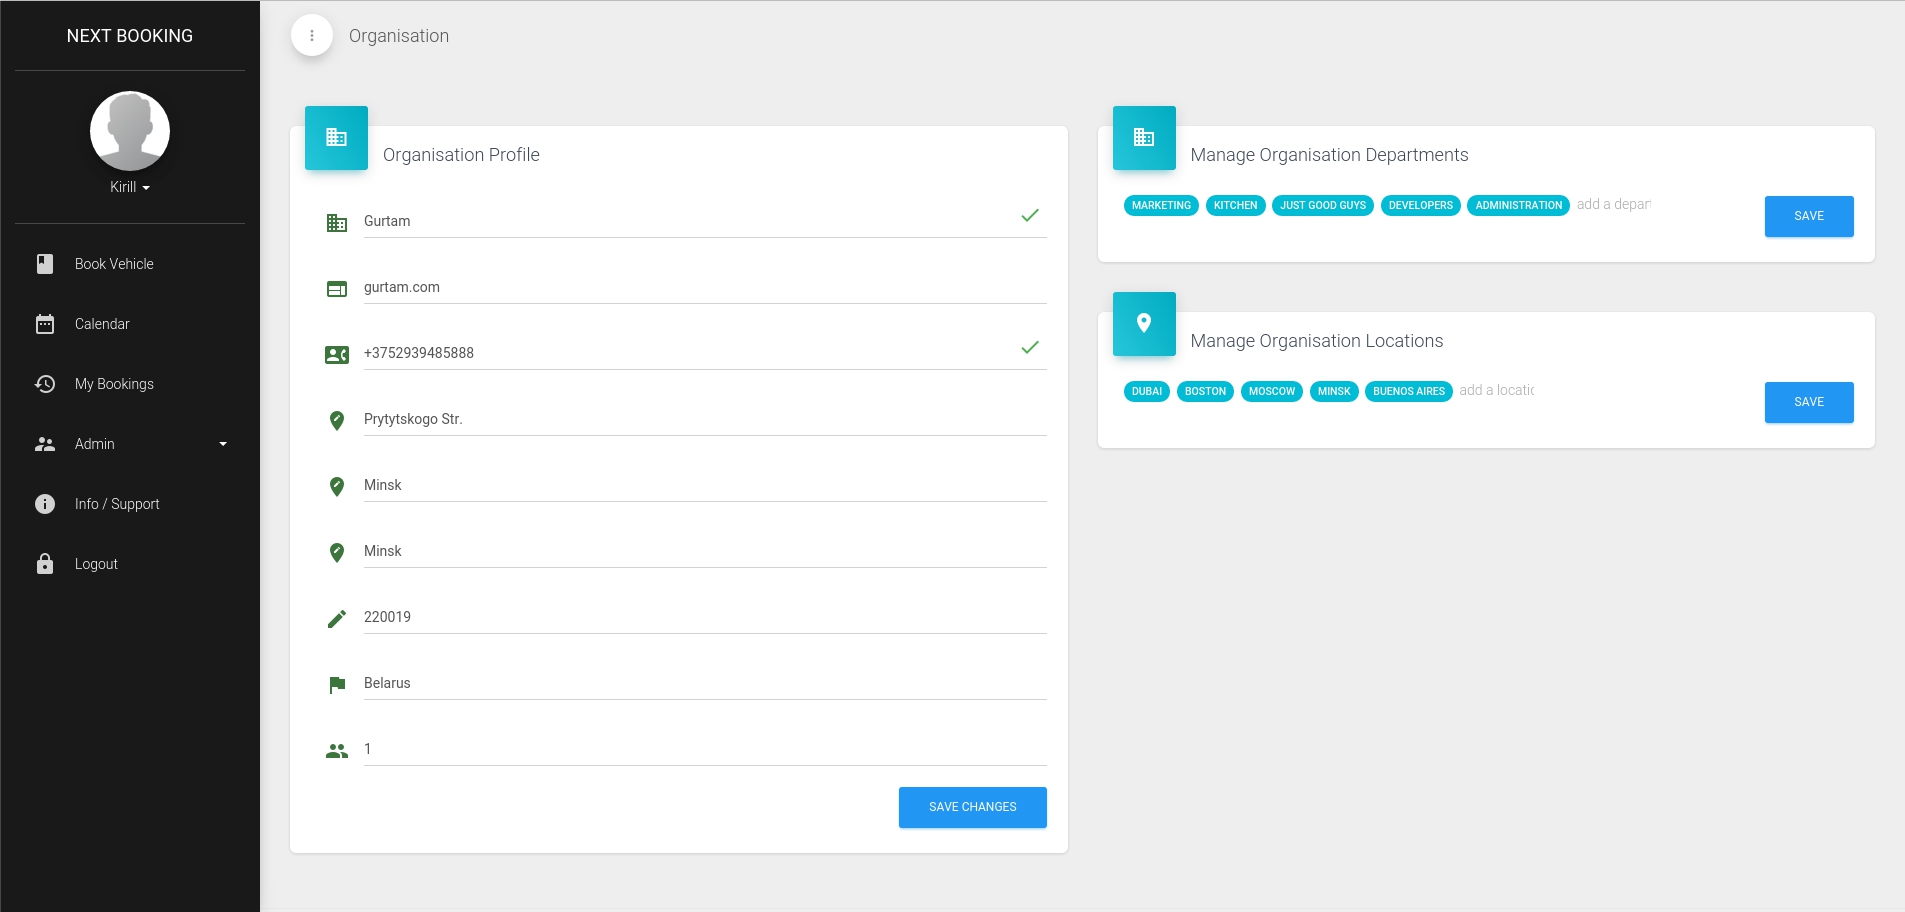Viewport: 1905px width, 912px height.
Task: Go to My Bookings in the sidebar
Action: [x=113, y=383]
